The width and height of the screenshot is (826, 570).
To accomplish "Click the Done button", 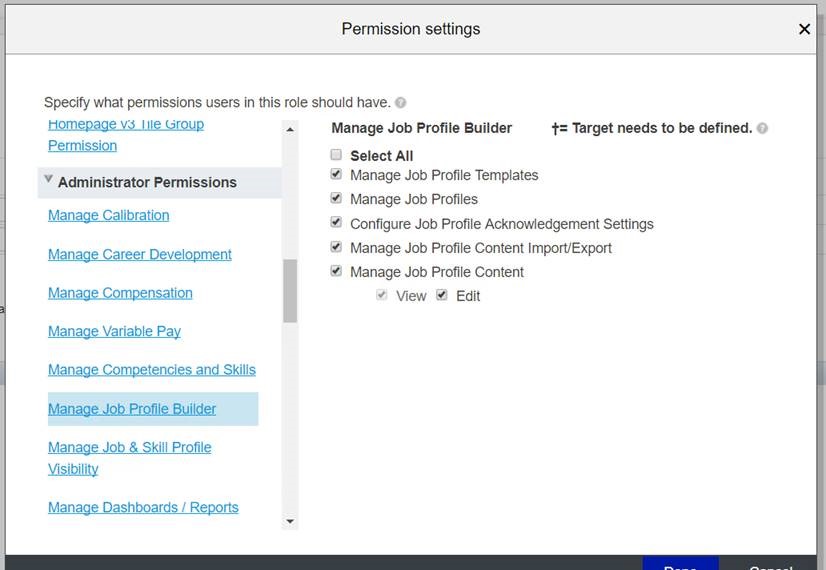I will pyautogui.click(x=680, y=563).
